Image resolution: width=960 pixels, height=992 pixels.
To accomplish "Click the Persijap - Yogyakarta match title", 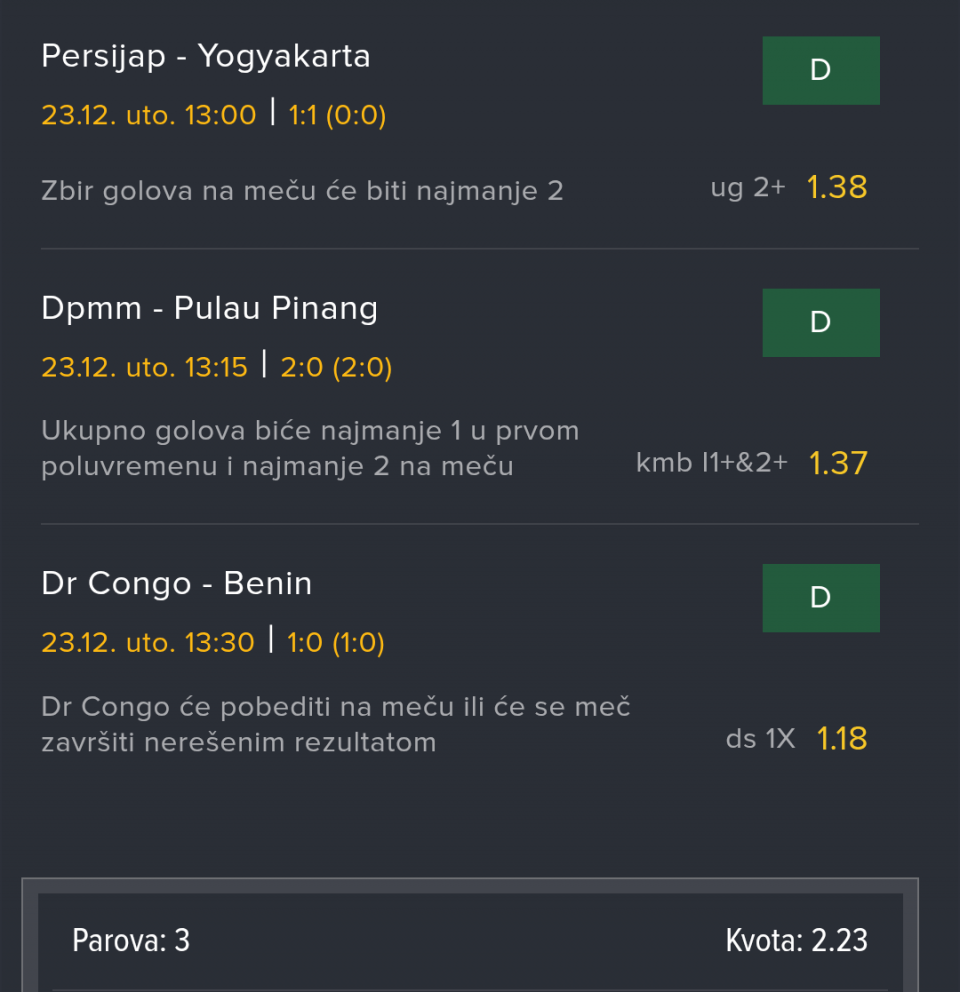I will [x=206, y=56].
